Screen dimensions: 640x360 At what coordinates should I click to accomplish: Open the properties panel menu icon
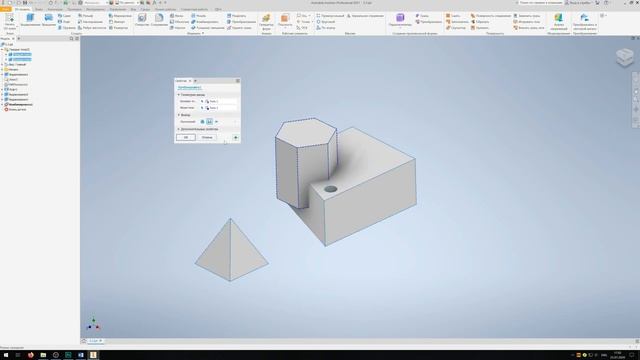pyautogui.click(x=238, y=81)
